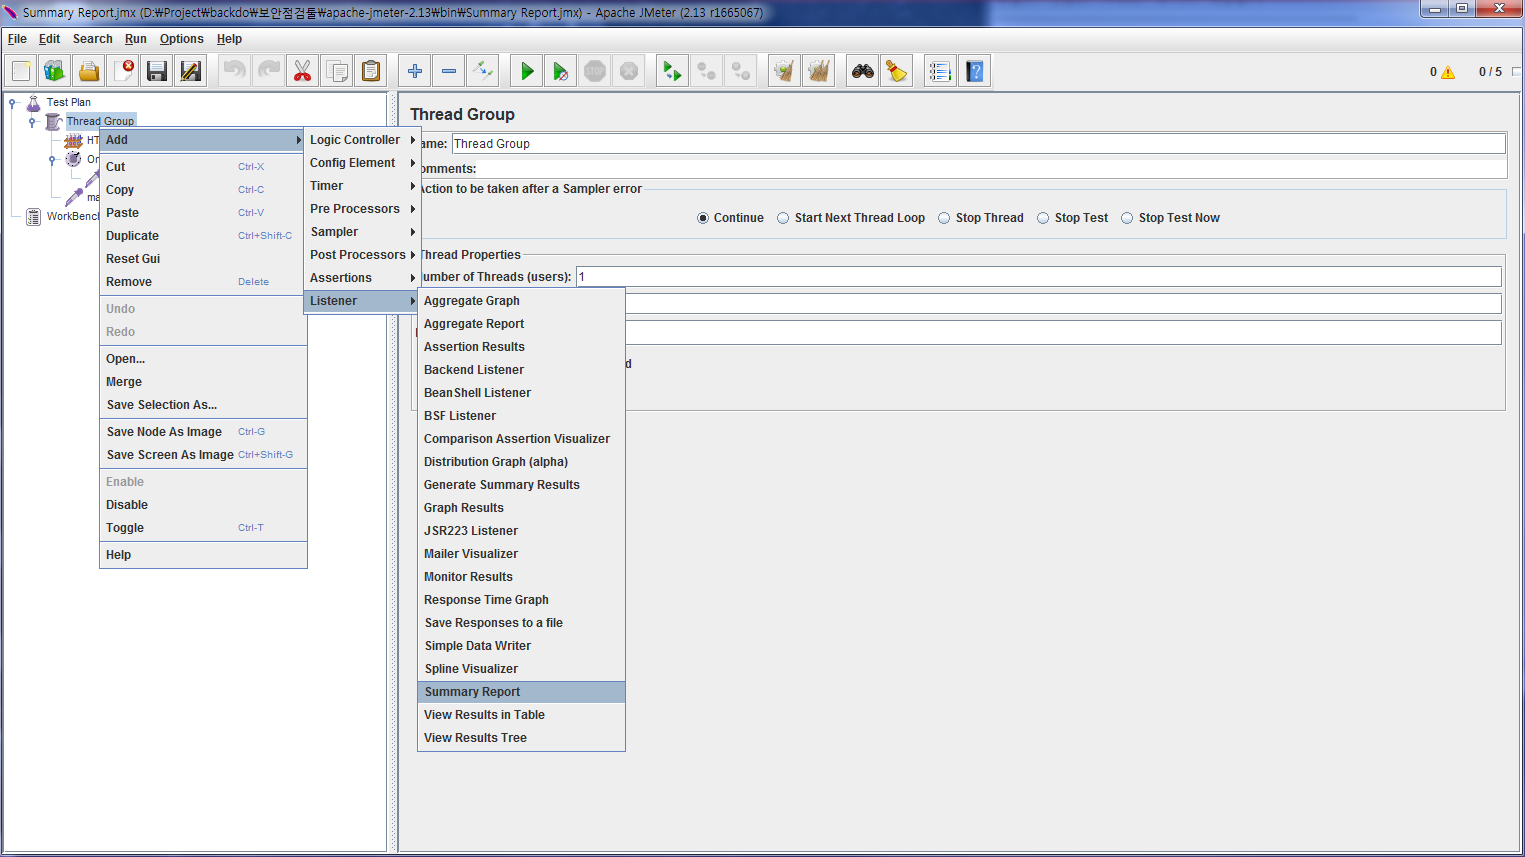Click the Toggle enable/disable icon
1525x857 pixels.
482,71
